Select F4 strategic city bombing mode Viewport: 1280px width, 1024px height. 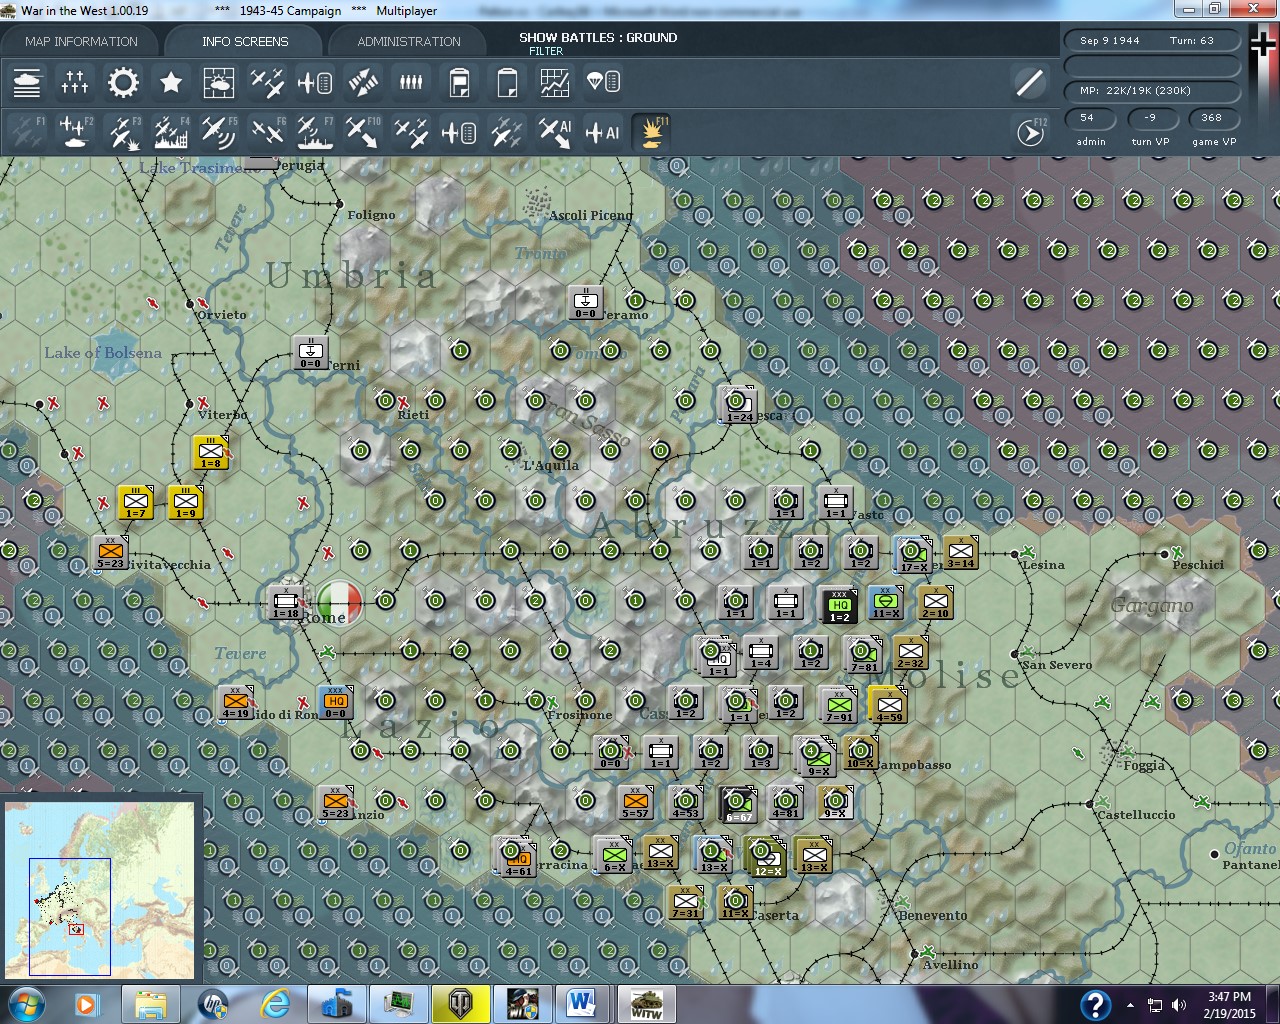[x=171, y=132]
